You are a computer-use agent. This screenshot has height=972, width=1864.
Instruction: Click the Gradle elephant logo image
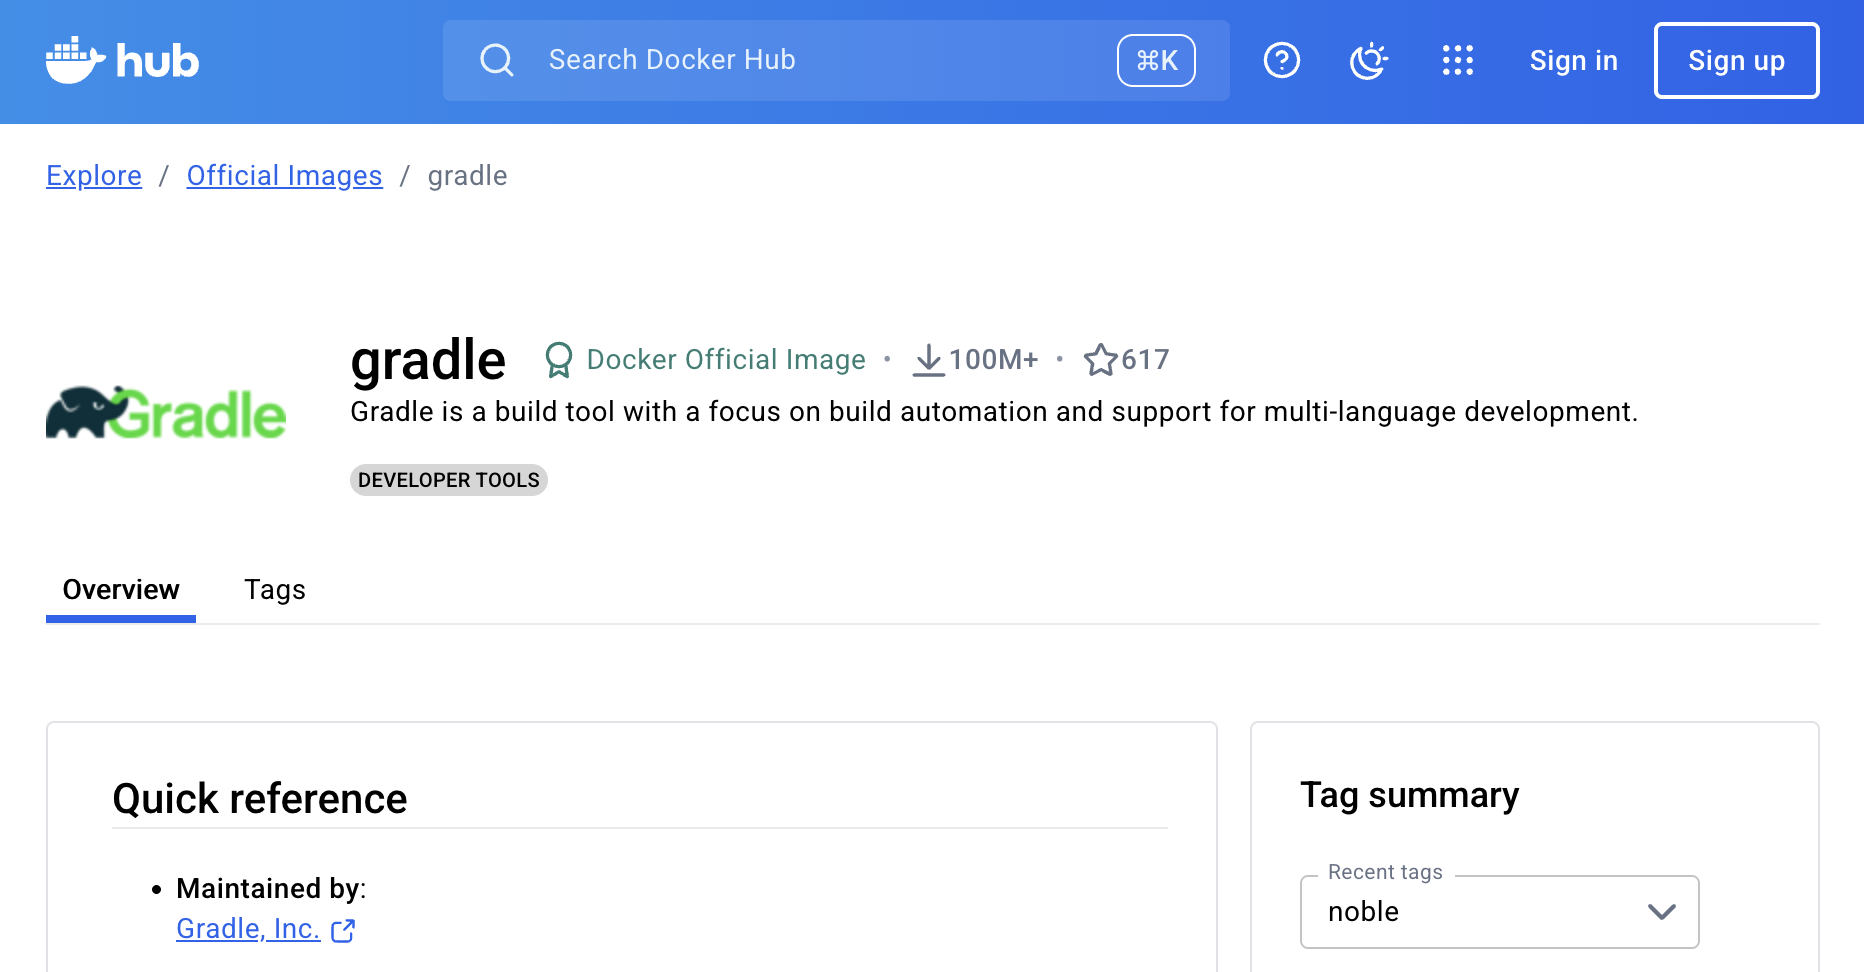click(166, 413)
